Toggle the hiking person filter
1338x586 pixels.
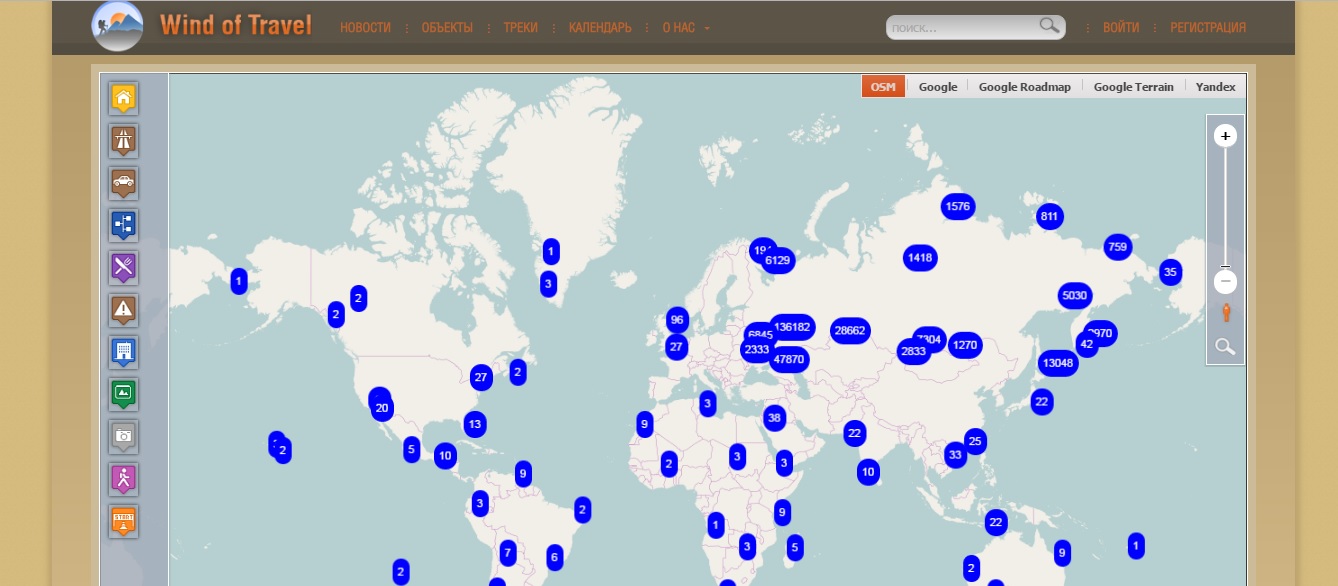click(x=123, y=479)
